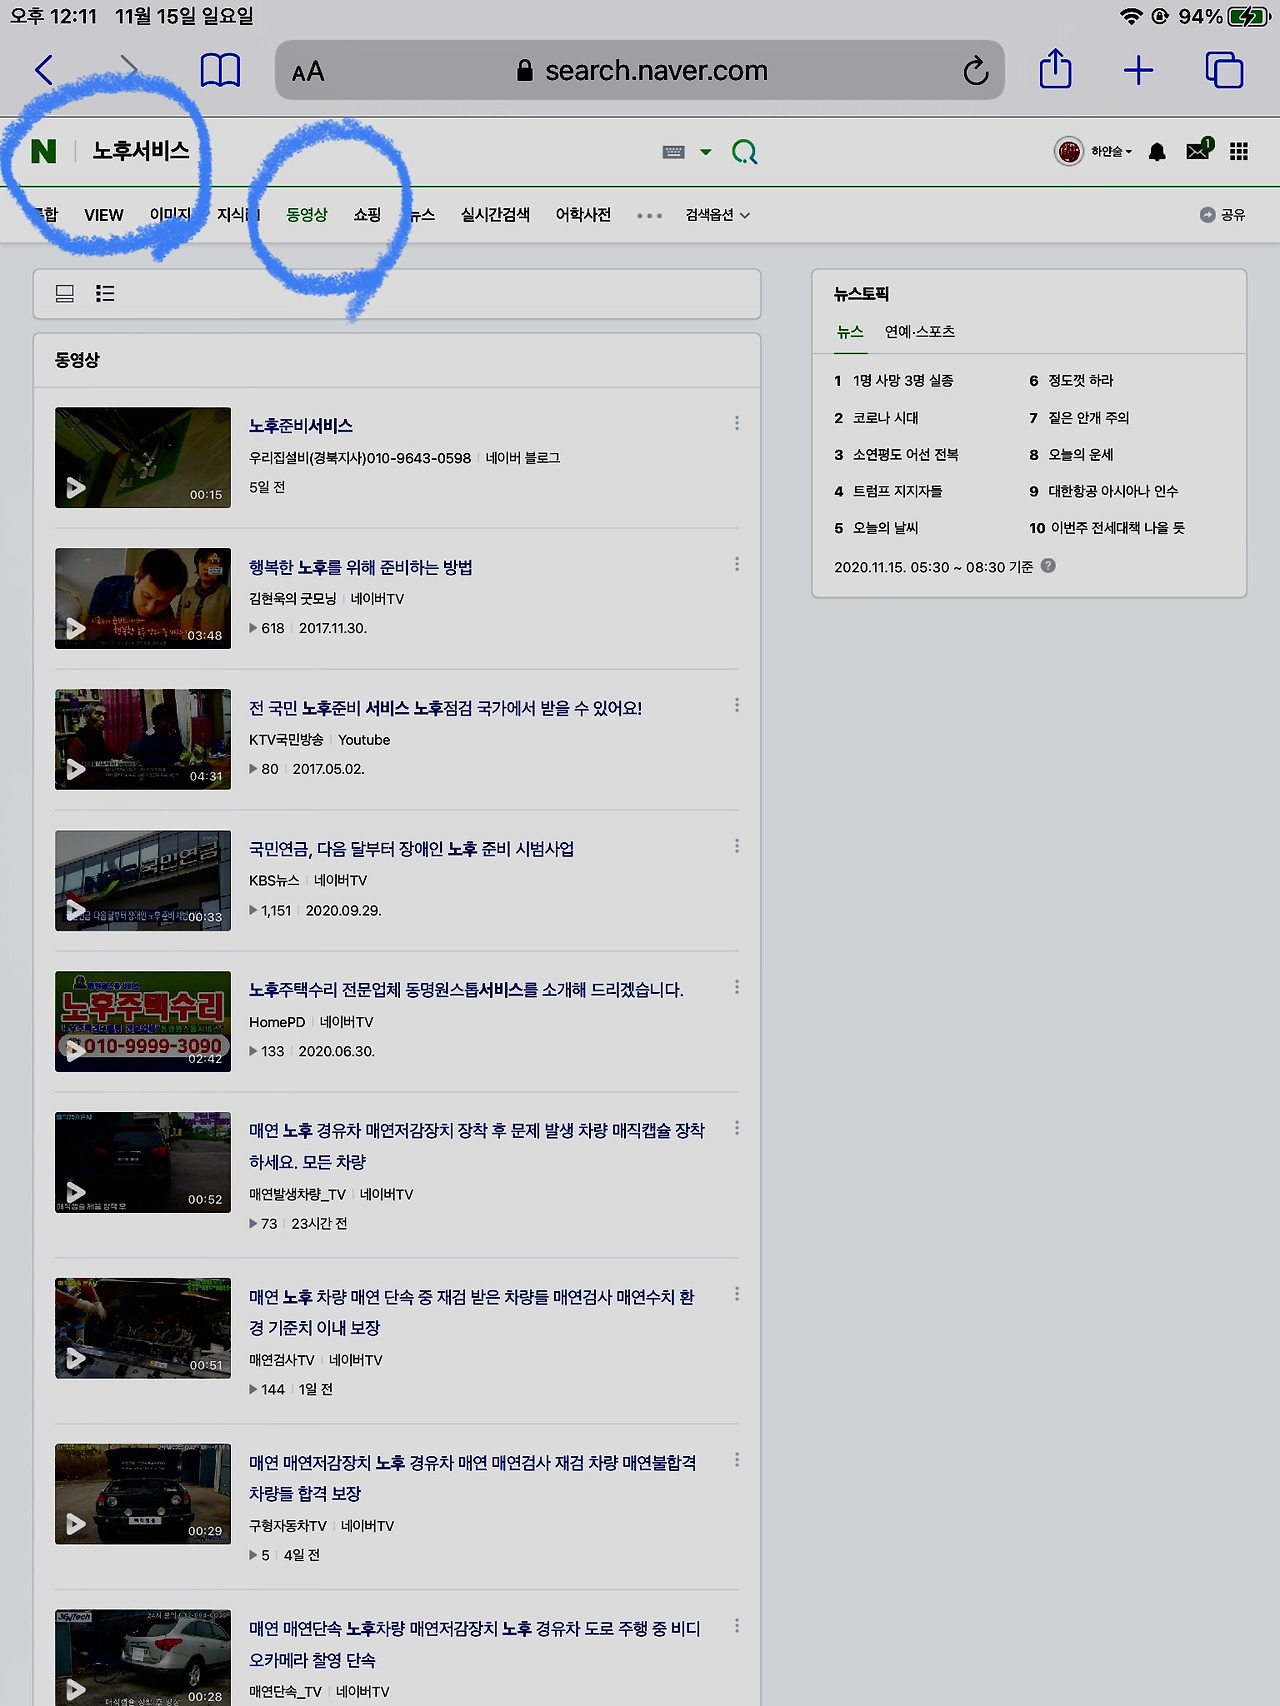Screen dimensions: 1280x1706
Task: Open the 노후준비서비스 video title link
Action: (x=301, y=426)
